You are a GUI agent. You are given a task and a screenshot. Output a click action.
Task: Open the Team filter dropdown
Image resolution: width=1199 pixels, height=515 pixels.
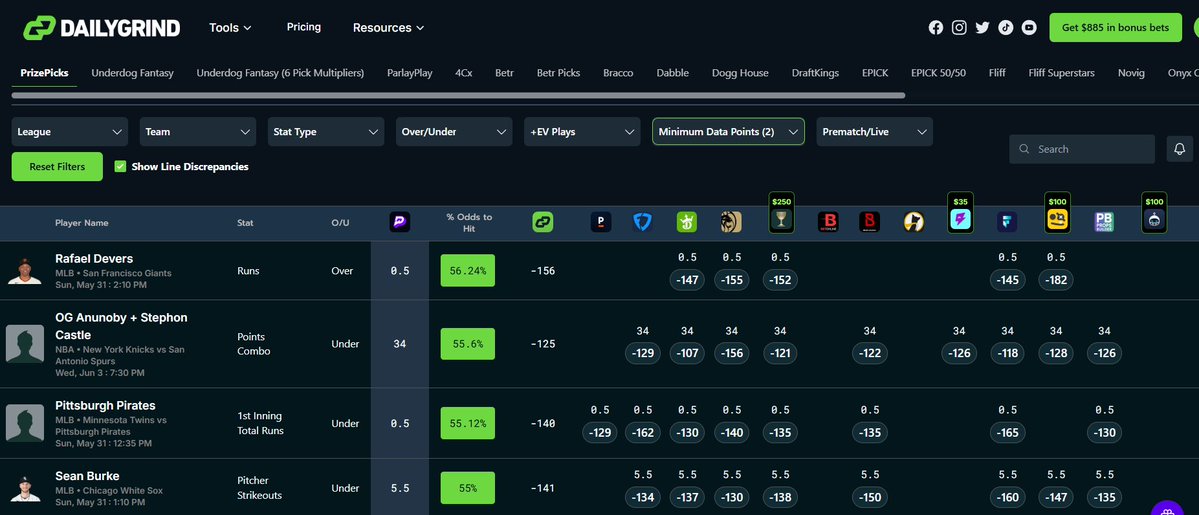(197, 132)
